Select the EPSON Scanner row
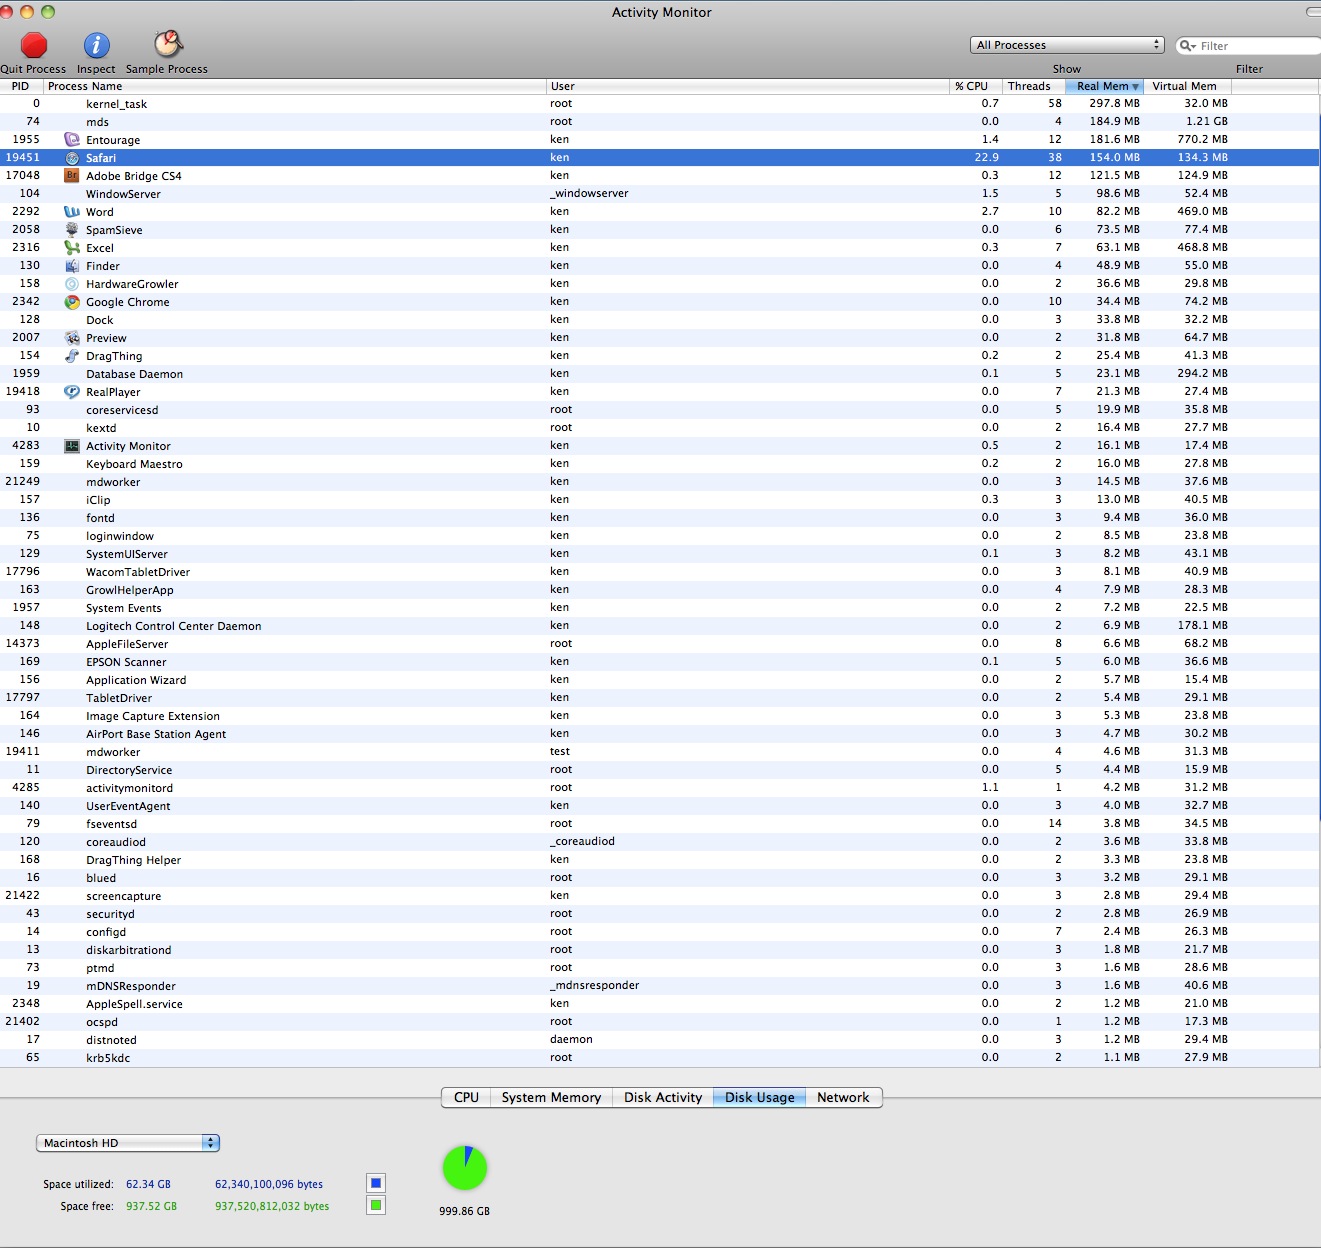The image size is (1321, 1248). coord(660,662)
